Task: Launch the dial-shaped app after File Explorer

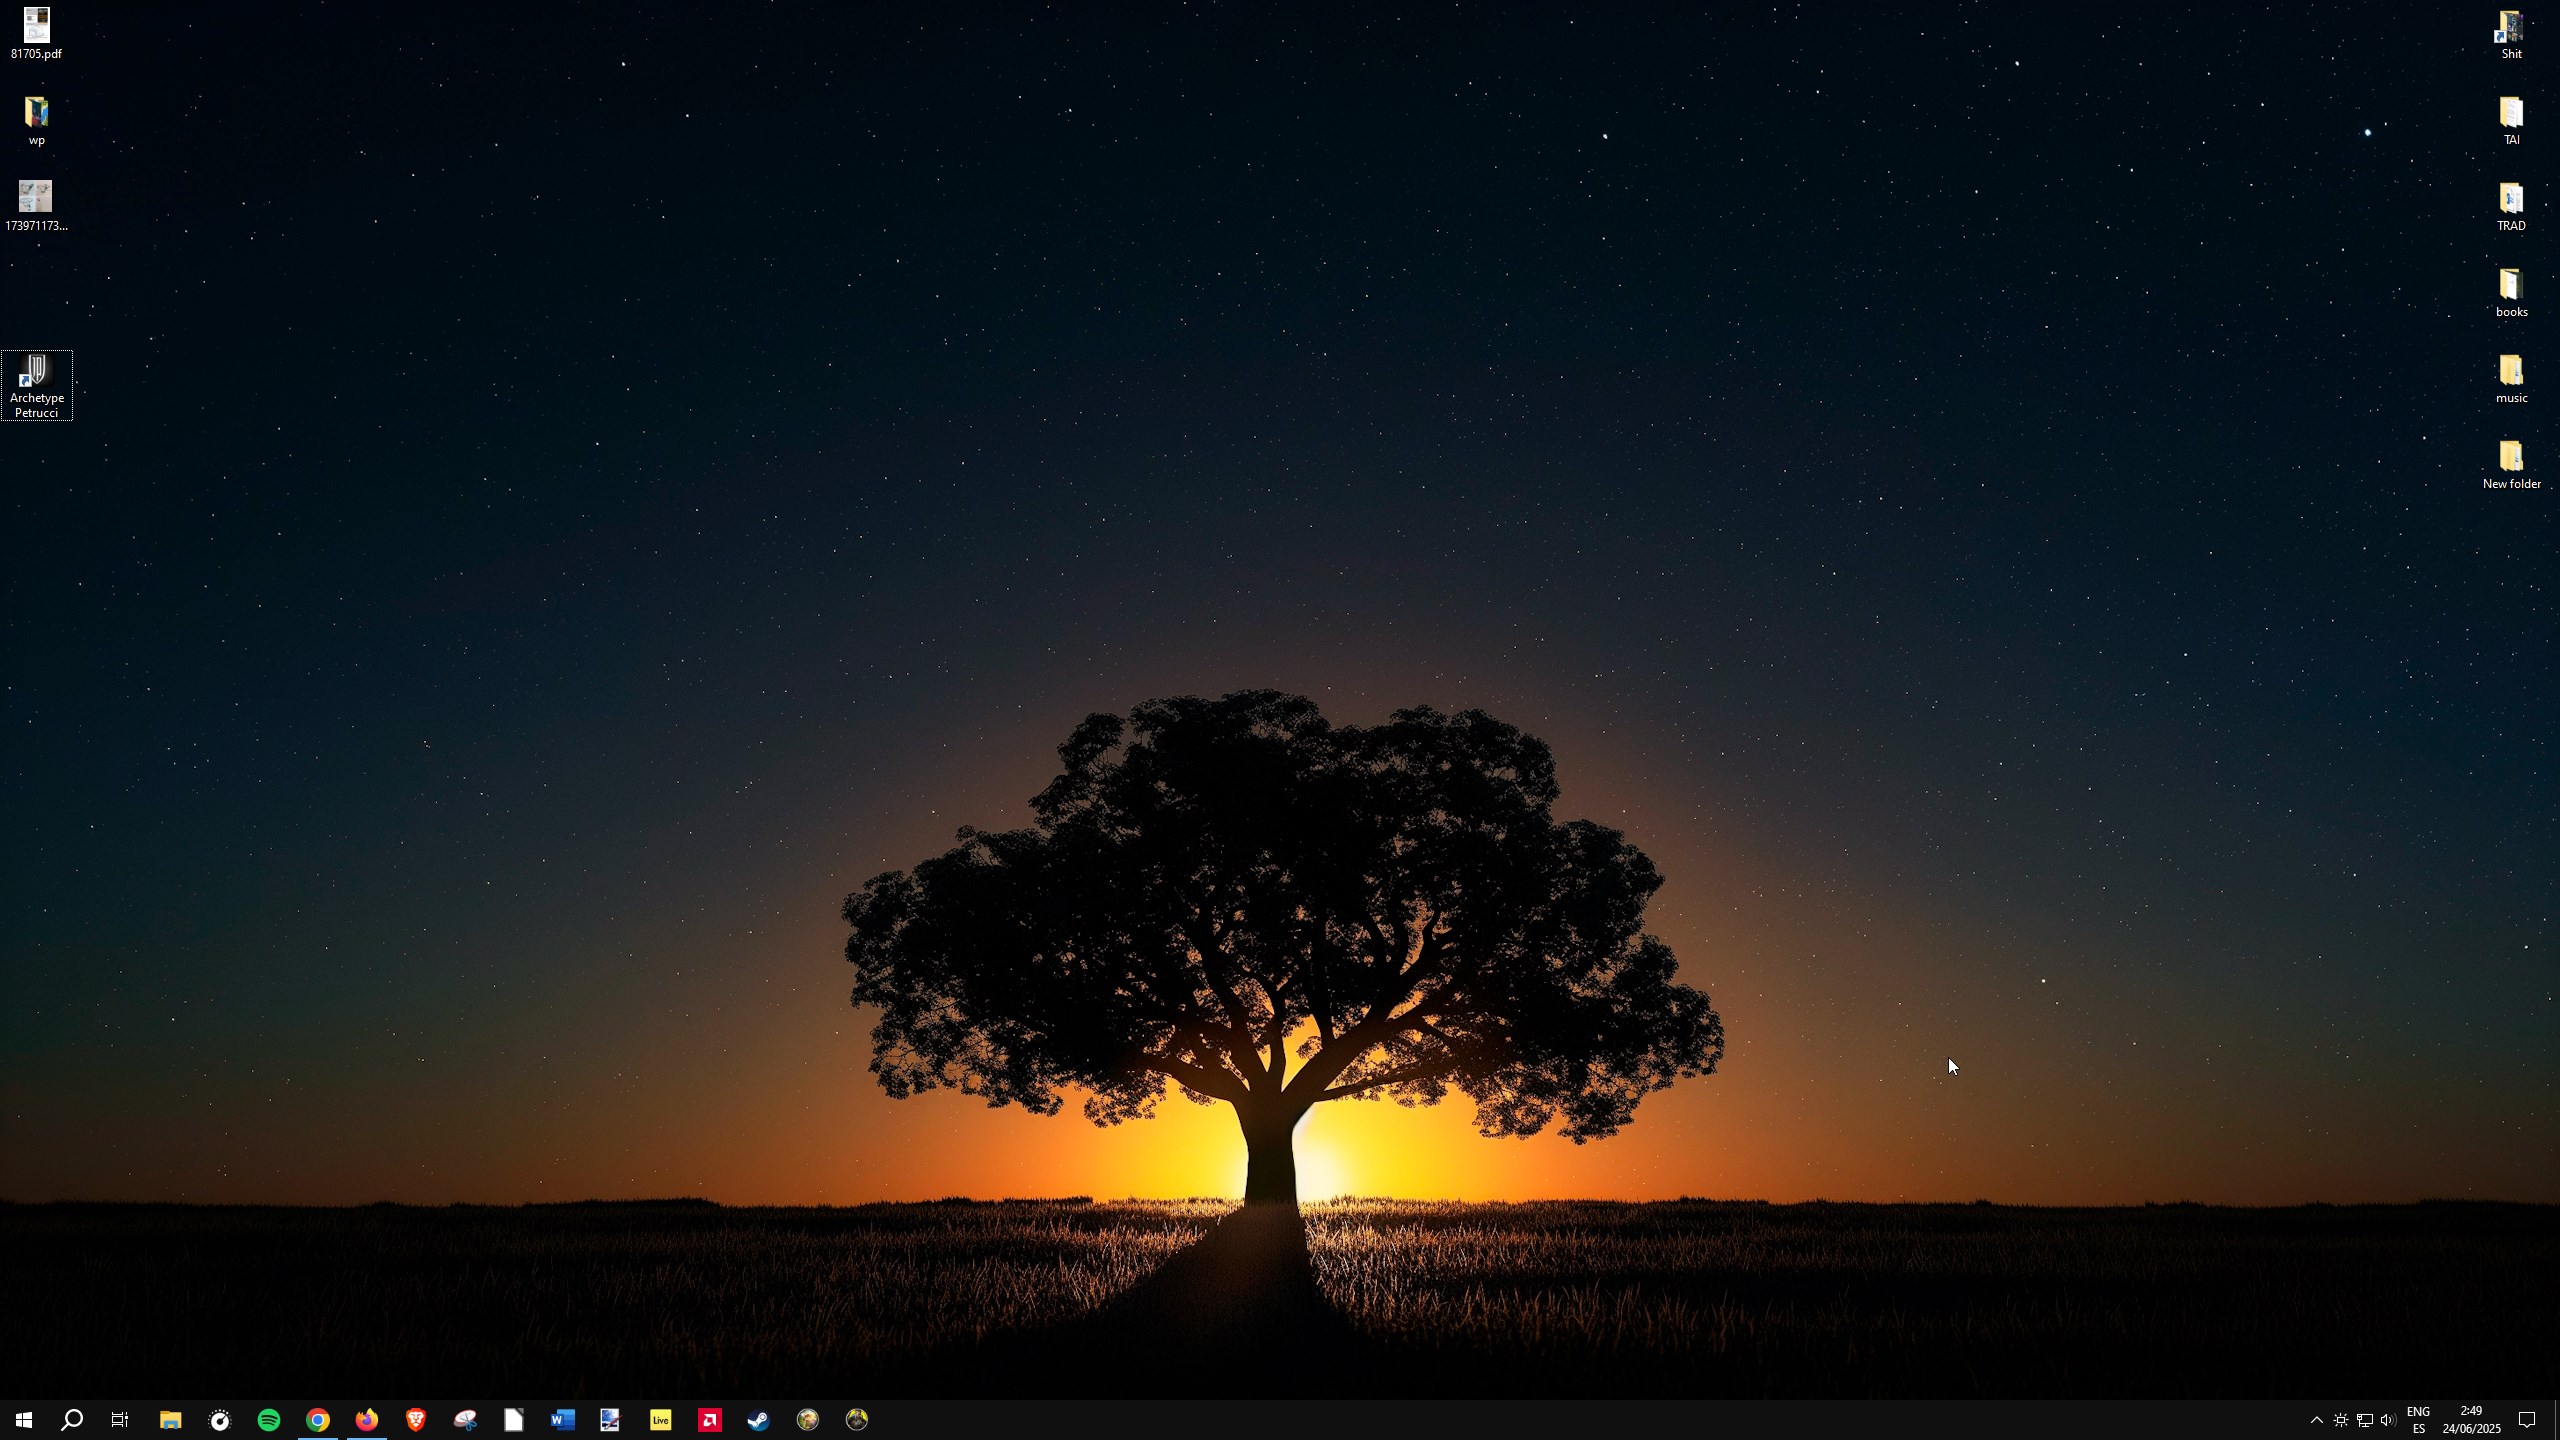Action: pos(220,1420)
